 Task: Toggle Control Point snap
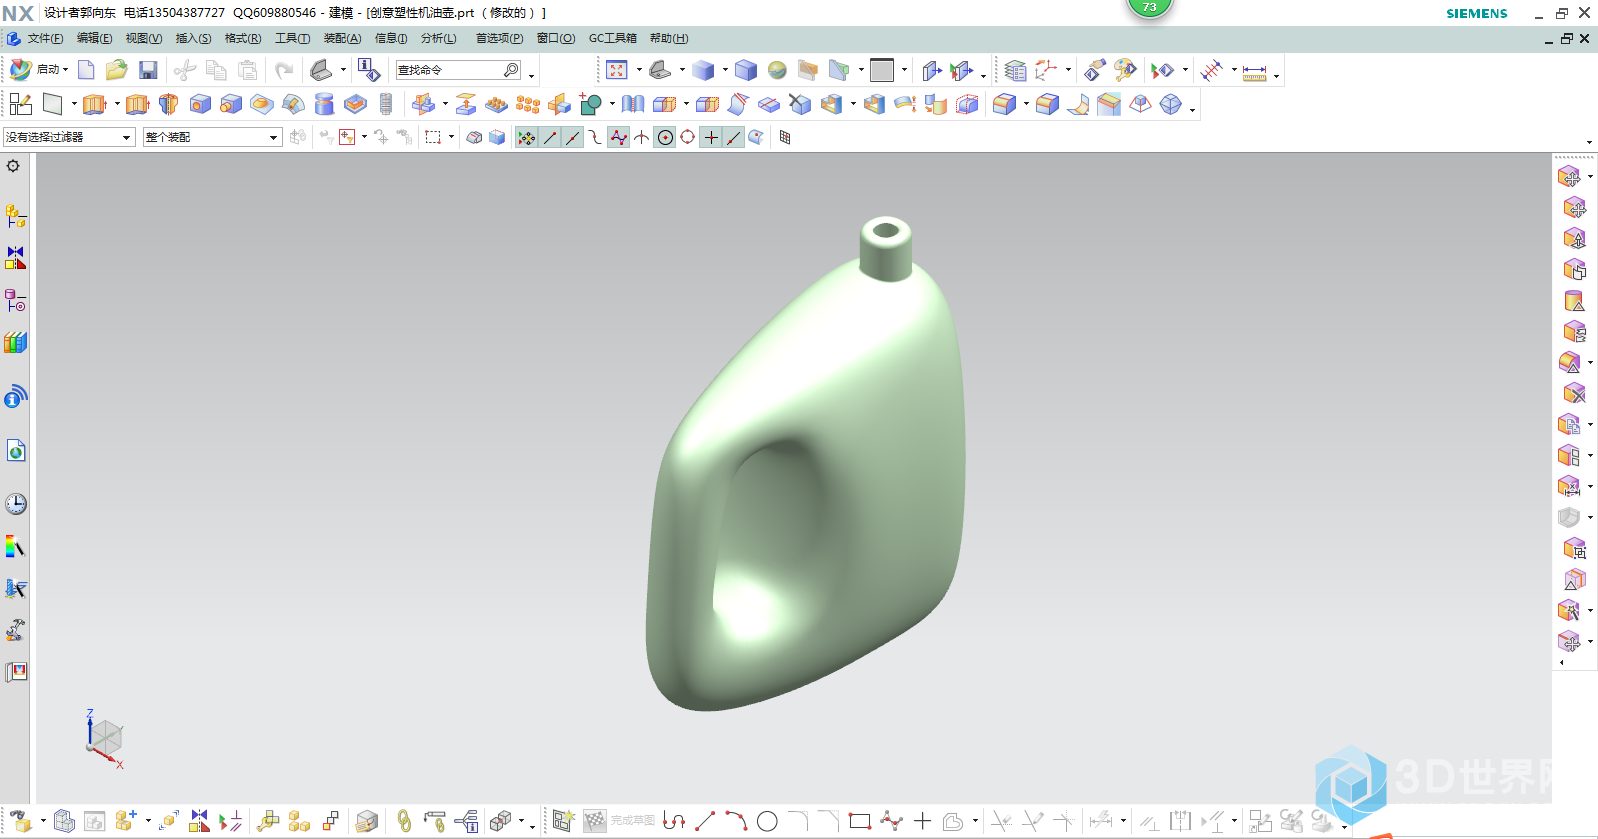point(595,138)
